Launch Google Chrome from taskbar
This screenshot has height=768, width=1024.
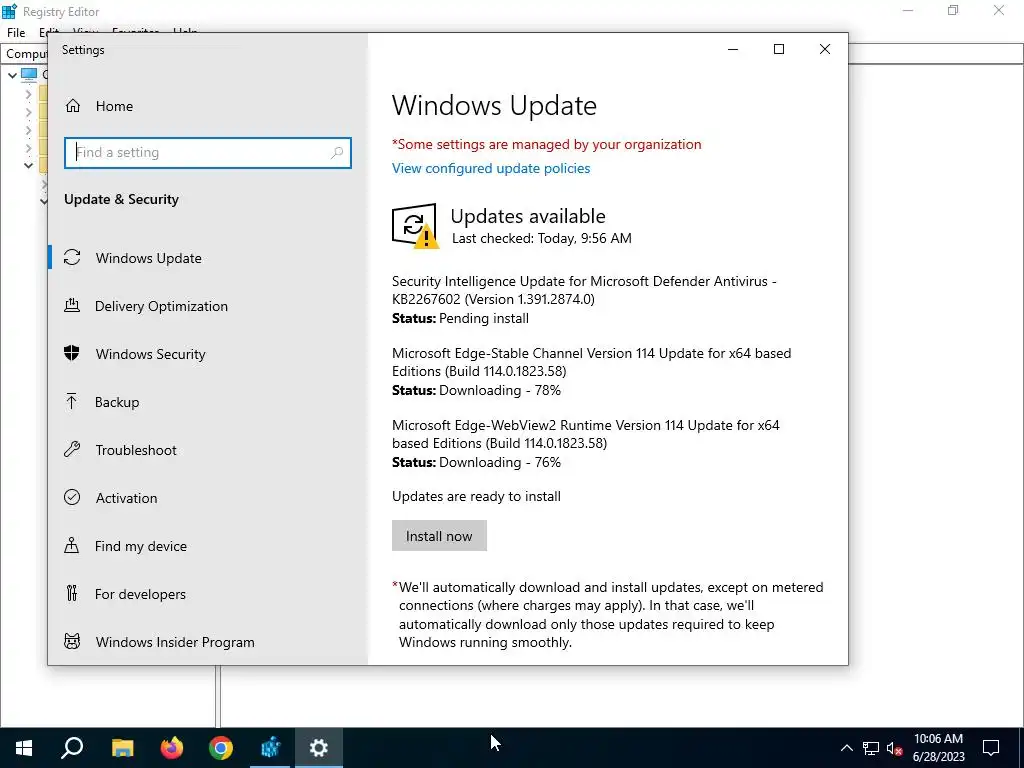(221, 748)
